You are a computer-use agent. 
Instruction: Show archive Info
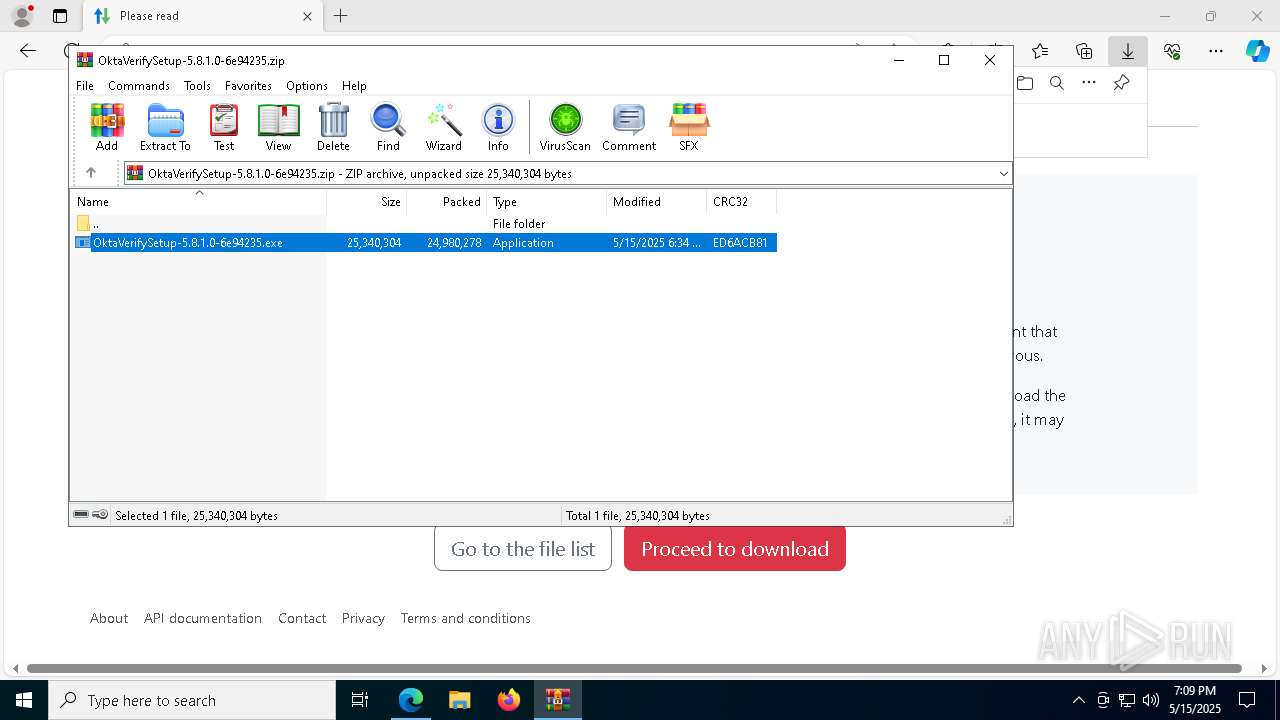pyautogui.click(x=498, y=127)
